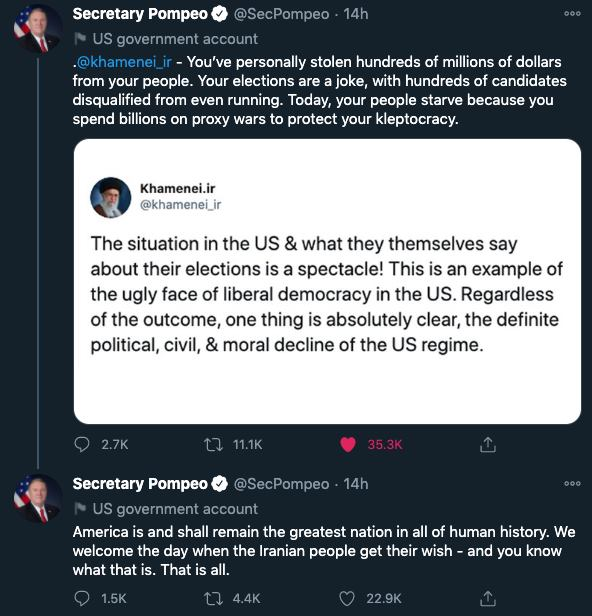Click the Secretary Pompeo name on first tweet

(140, 14)
